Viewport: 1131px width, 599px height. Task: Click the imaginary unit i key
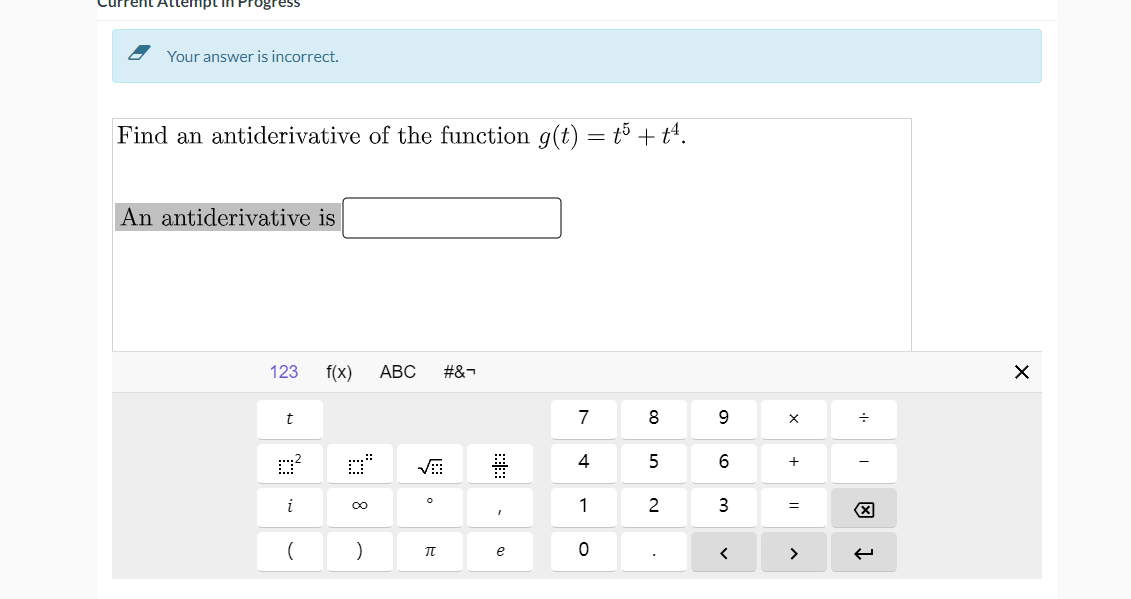pos(290,507)
